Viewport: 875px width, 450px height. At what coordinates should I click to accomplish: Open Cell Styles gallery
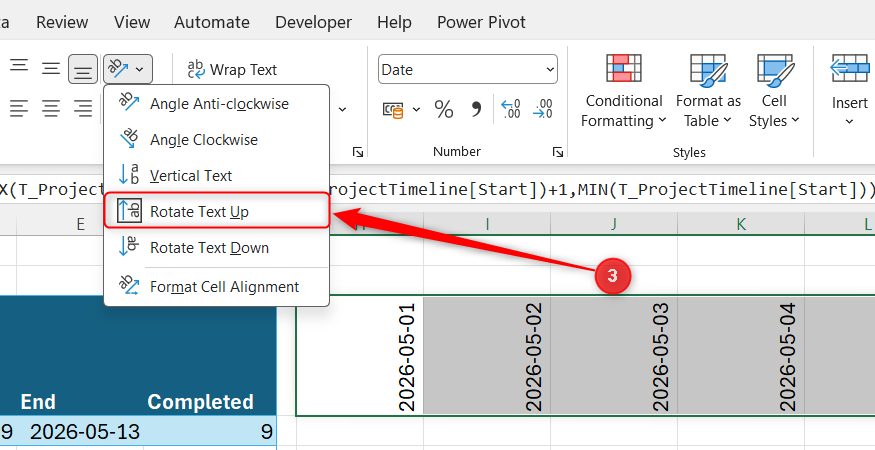coord(775,92)
